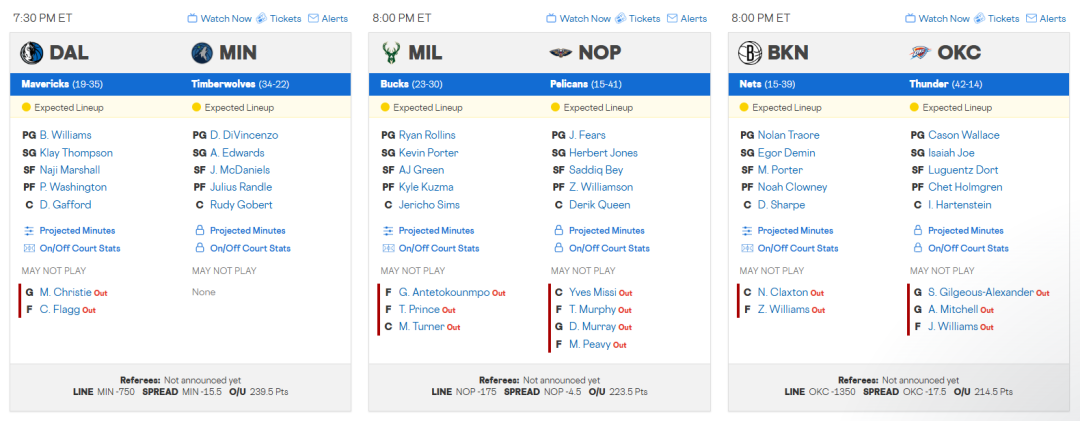Screen dimensions: 1080x421
Task: Click the Oklahoma City Thunder logo
Action: click(x=920, y=53)
